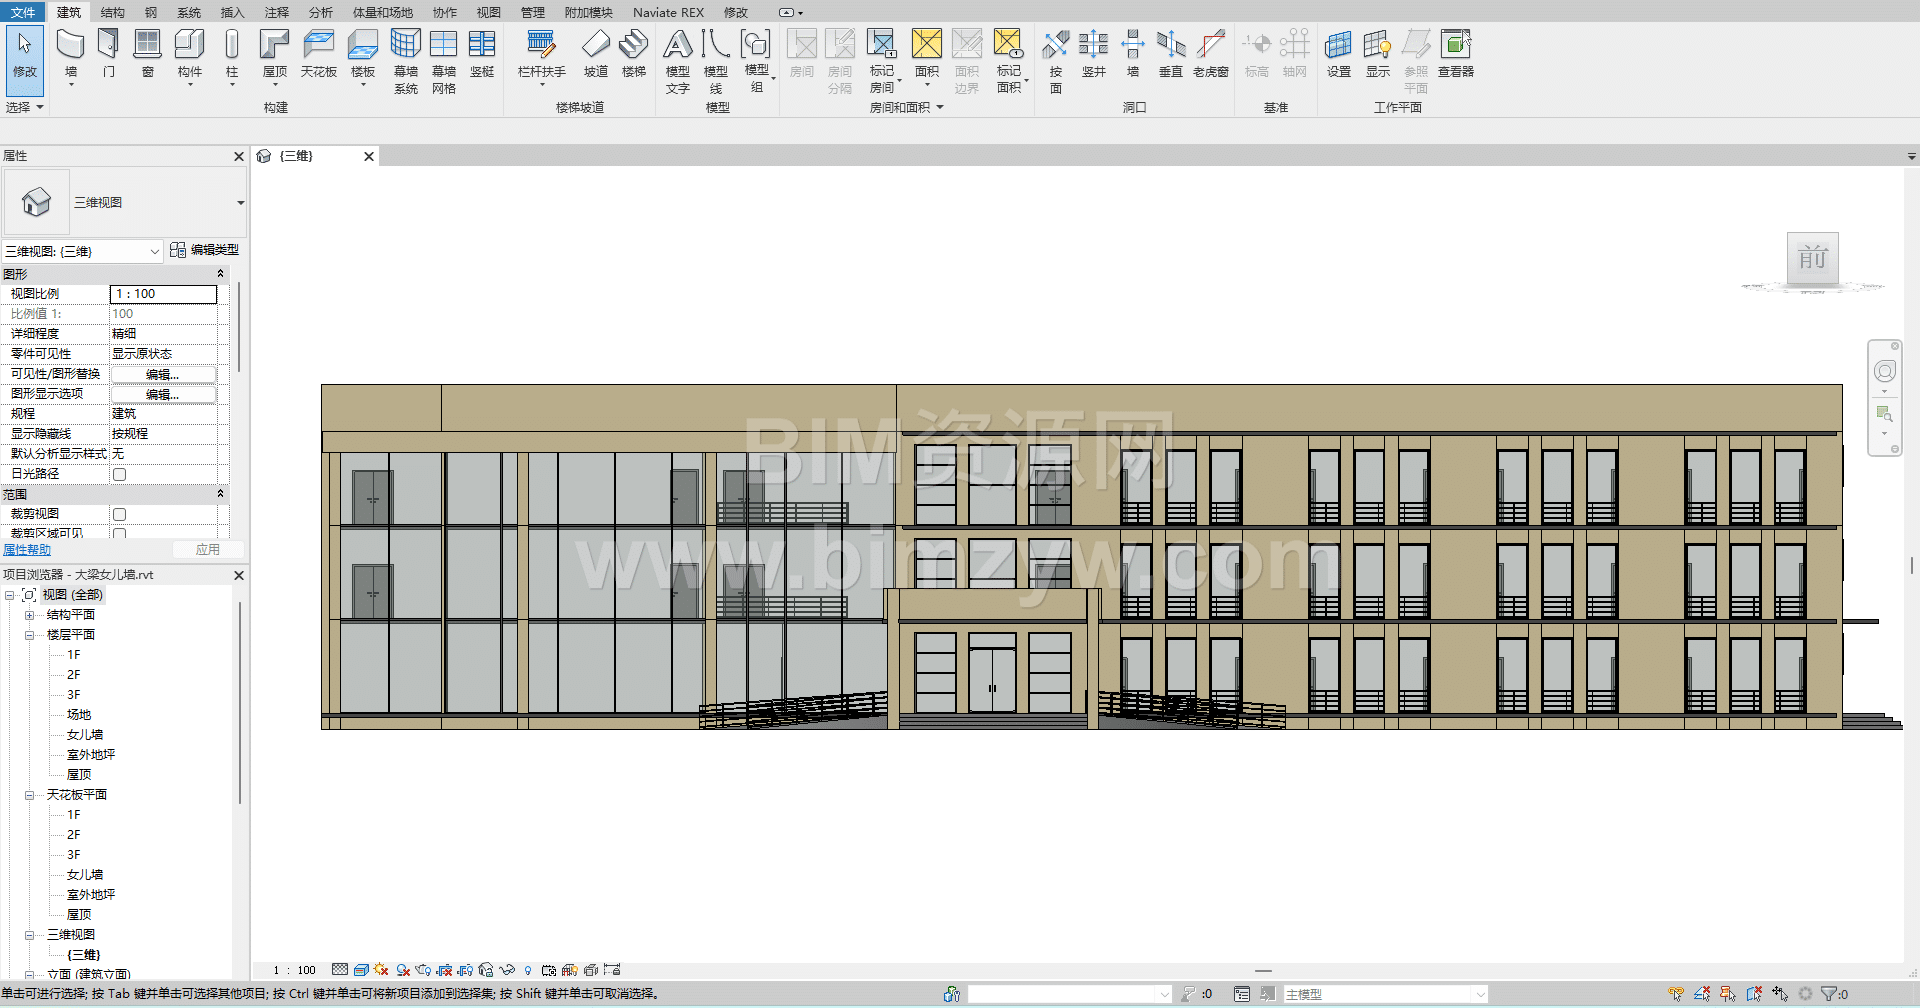Viewport: 1920px width, 1008px height.
Task: Select the Window (窗) tool
Action: click(x=147, y=46)
